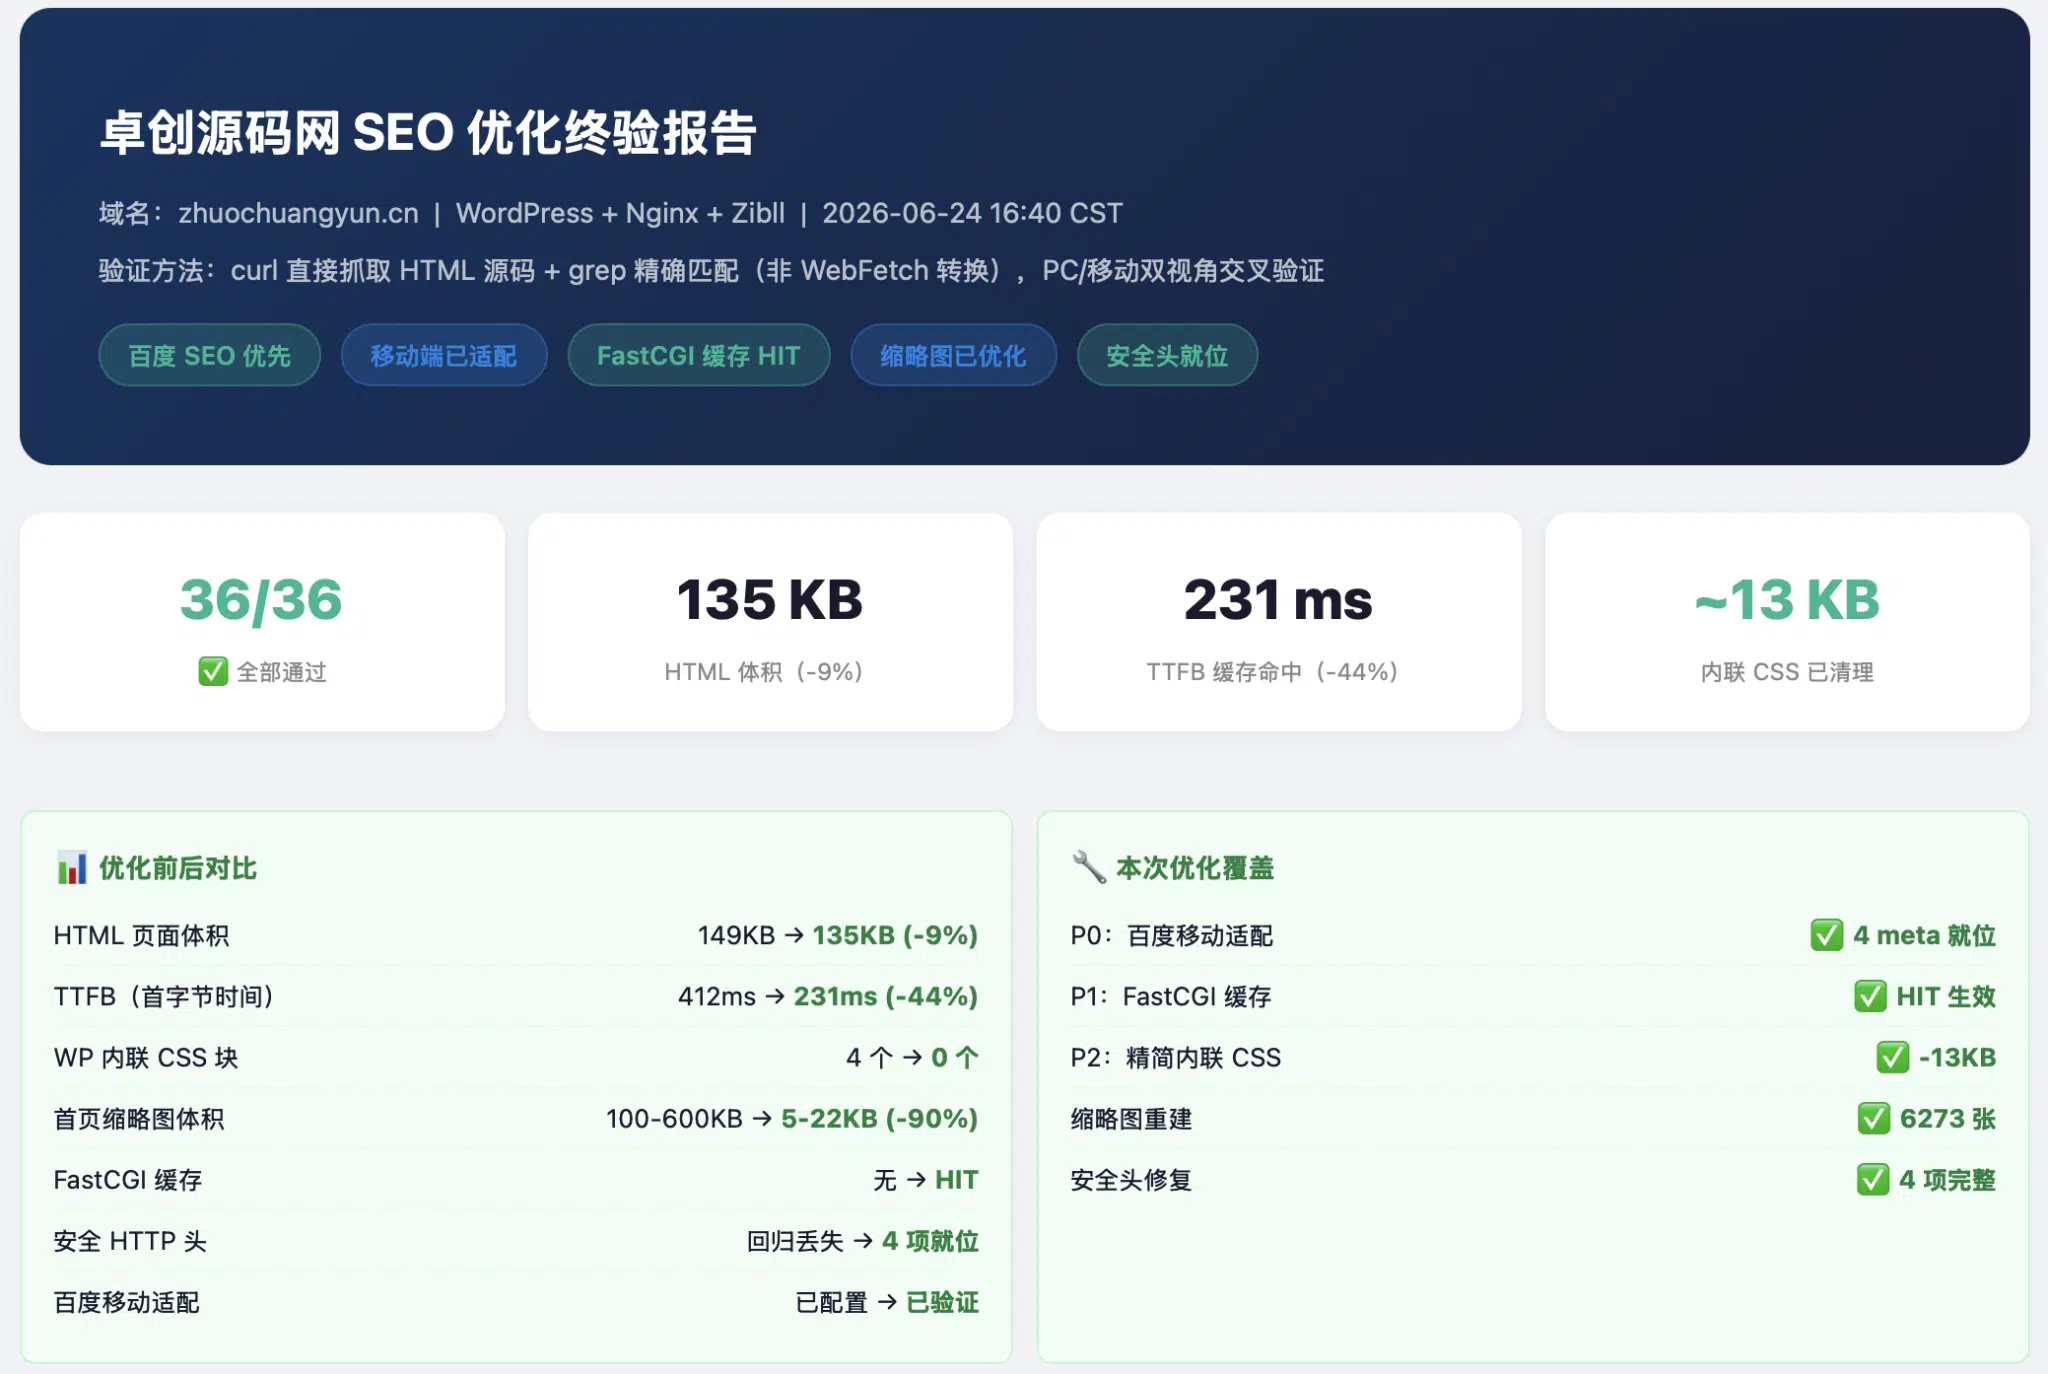This screenshot has width=2048, height=1374.
Task: Click the 移动端已适配 badge
Action: (x=444, y=355)
